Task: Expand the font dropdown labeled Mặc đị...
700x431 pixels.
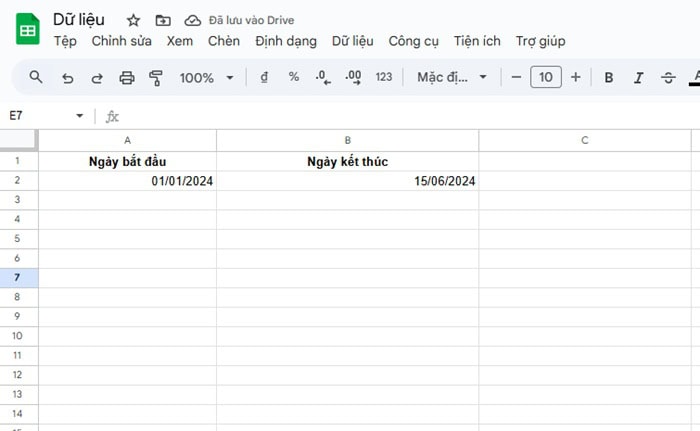Action: point(453,77)
